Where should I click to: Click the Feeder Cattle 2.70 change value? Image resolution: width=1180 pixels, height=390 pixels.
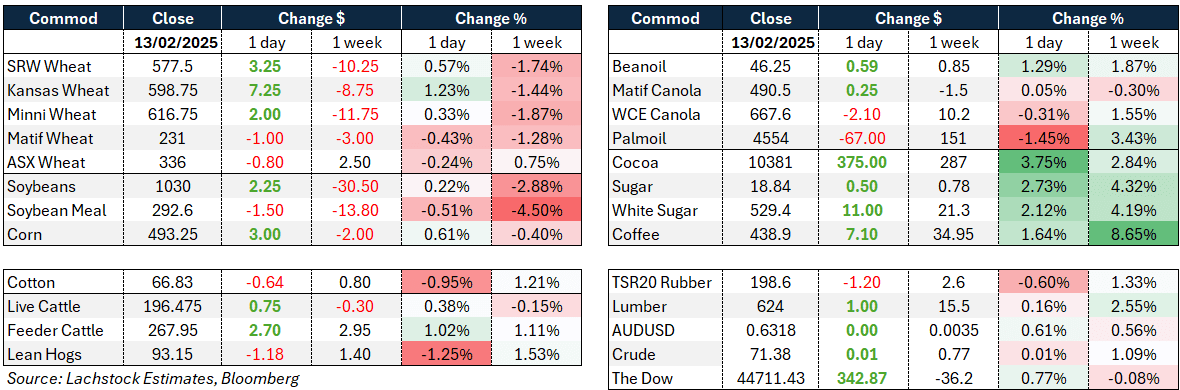266,331
